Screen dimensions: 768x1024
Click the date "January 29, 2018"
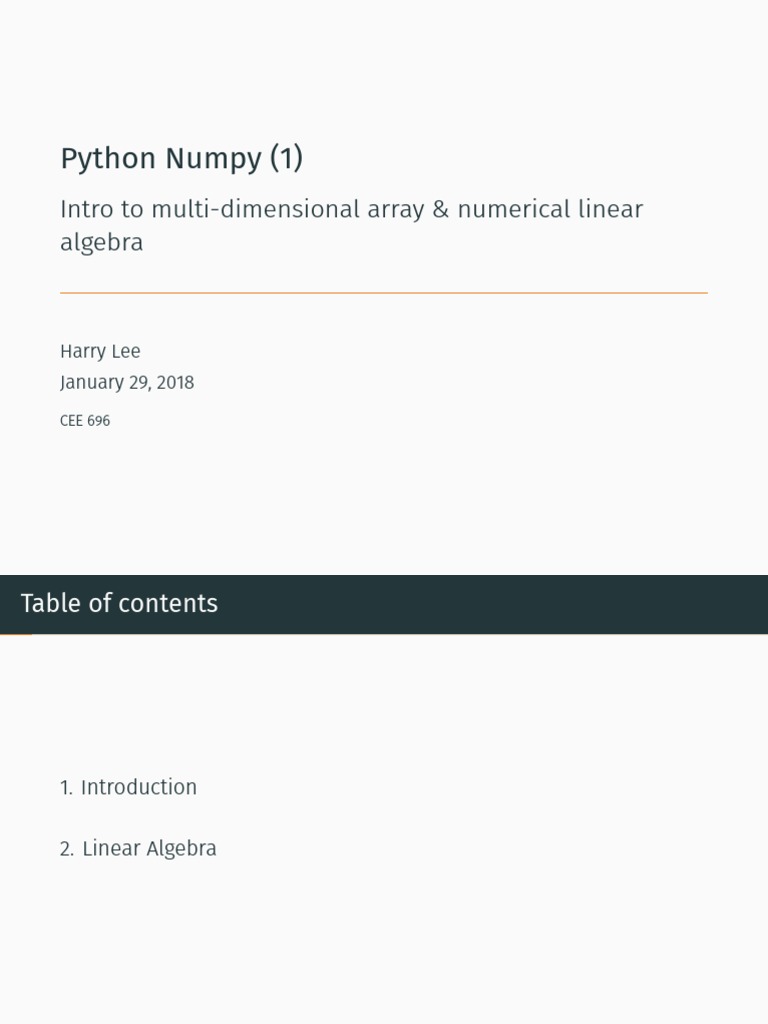(127, 383)
